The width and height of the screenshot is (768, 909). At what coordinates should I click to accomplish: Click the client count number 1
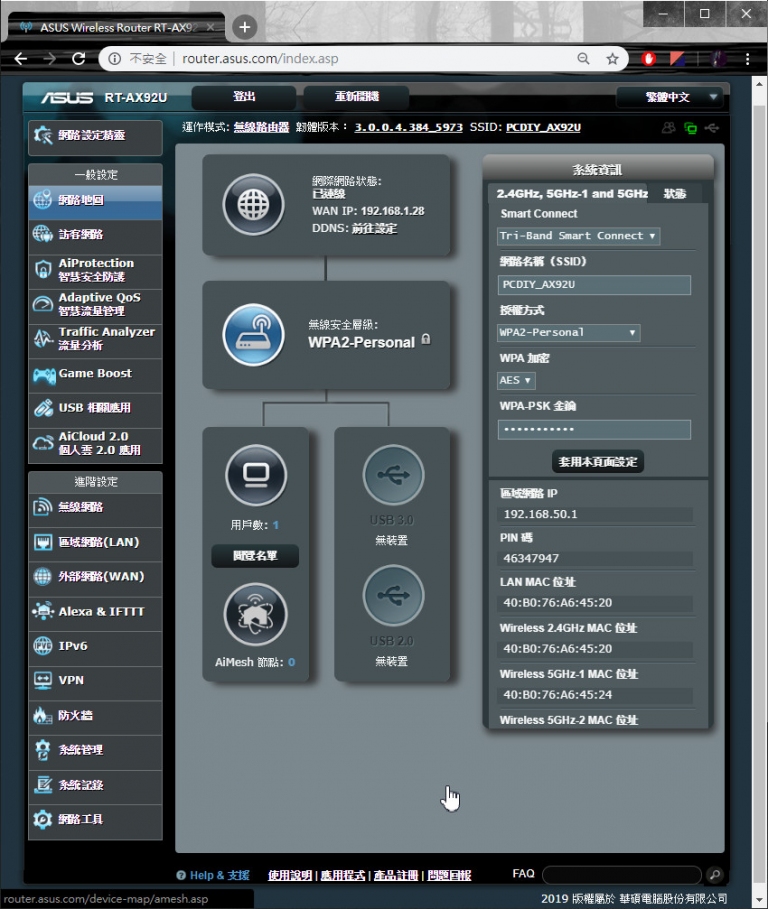276,525
